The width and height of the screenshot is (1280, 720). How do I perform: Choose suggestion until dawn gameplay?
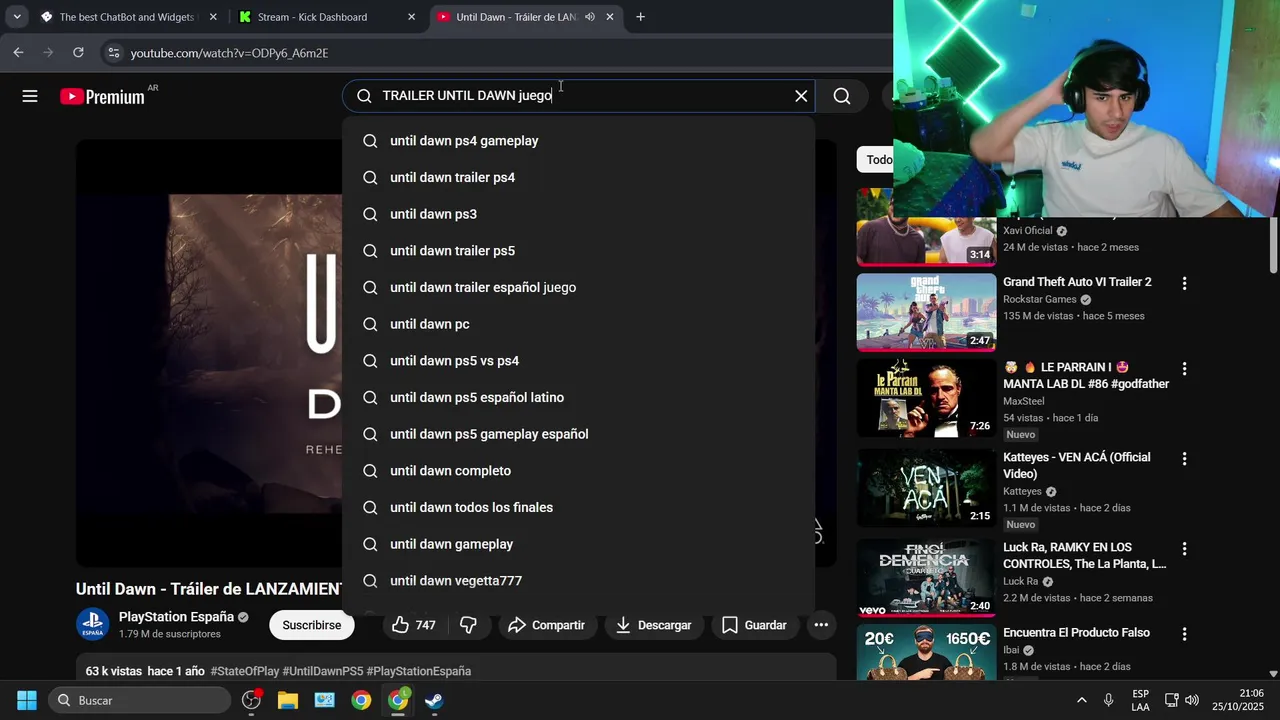point(579,544)
